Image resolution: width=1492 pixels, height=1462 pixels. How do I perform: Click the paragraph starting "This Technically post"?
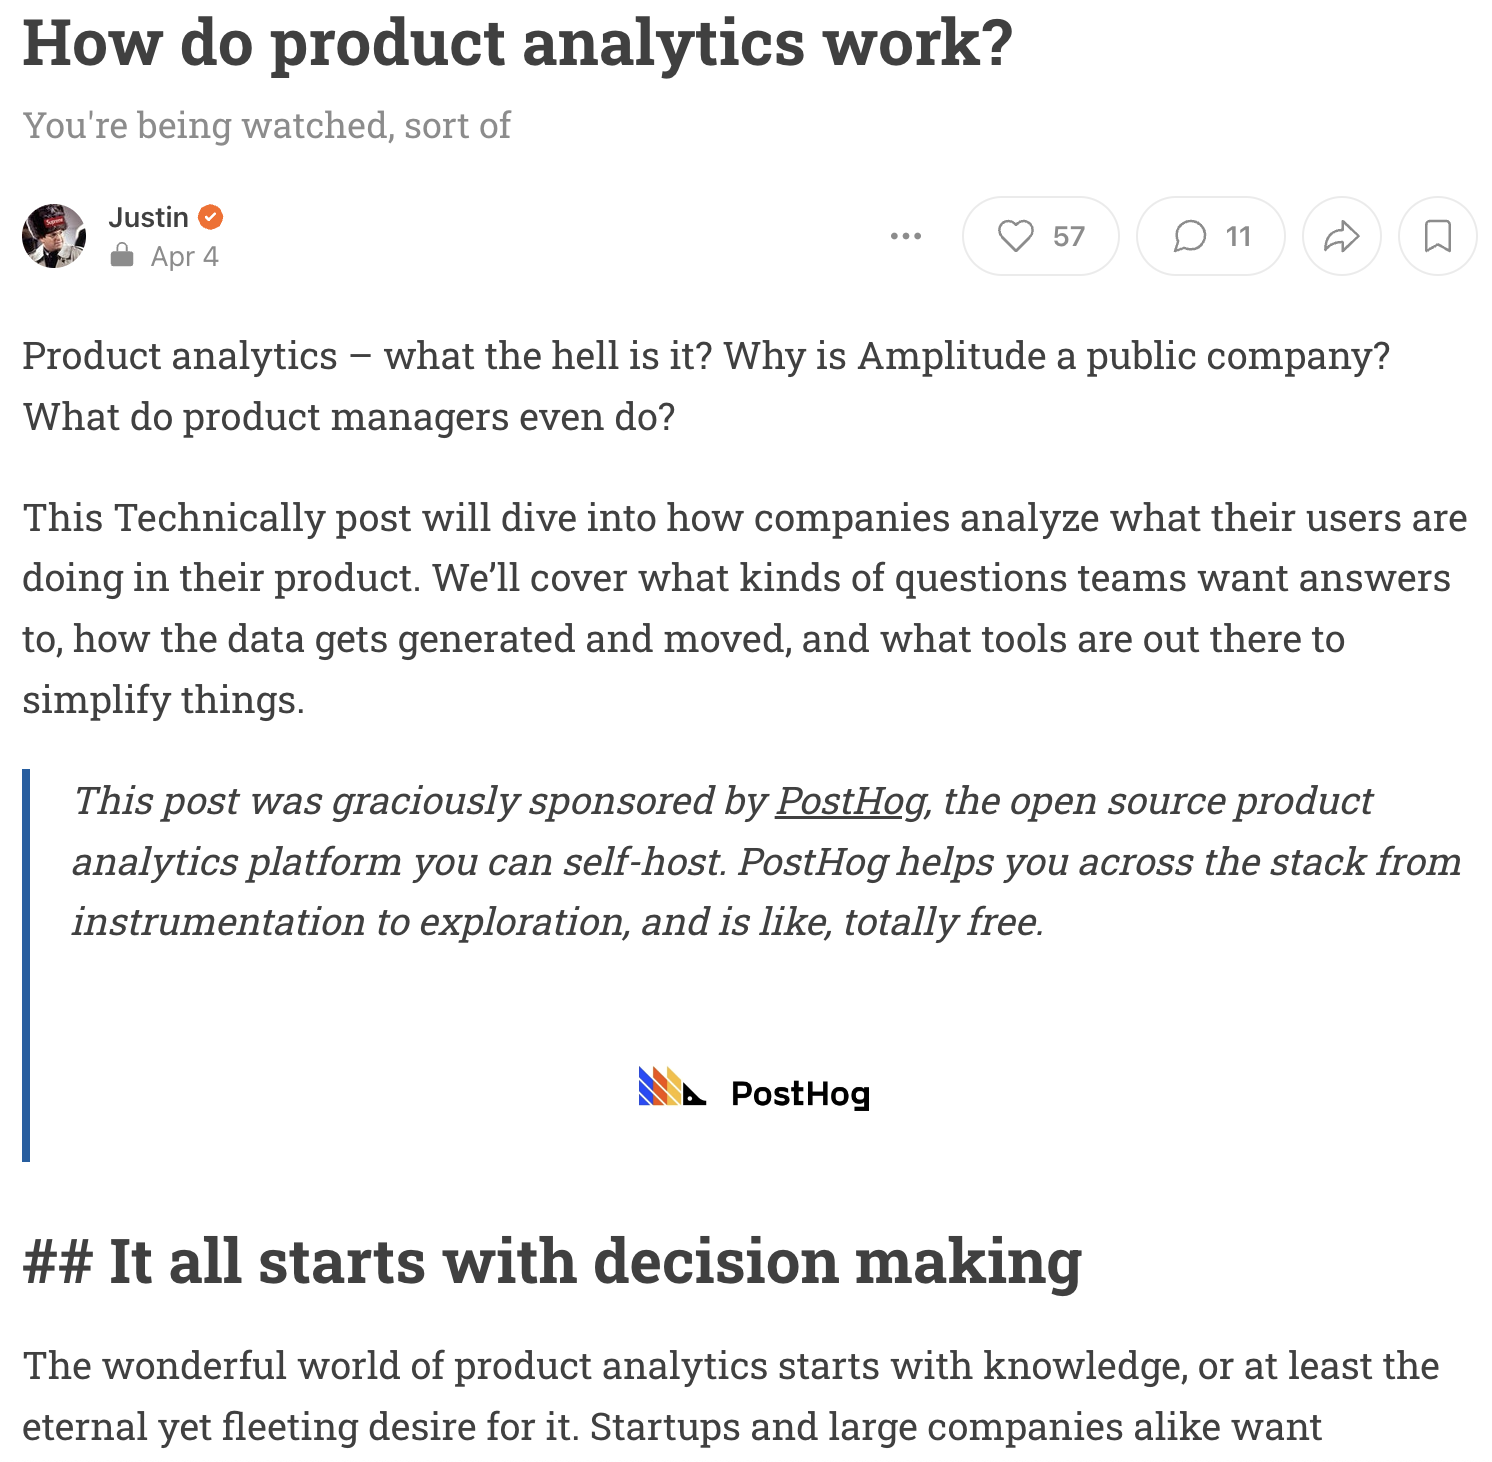coord(744,608)
